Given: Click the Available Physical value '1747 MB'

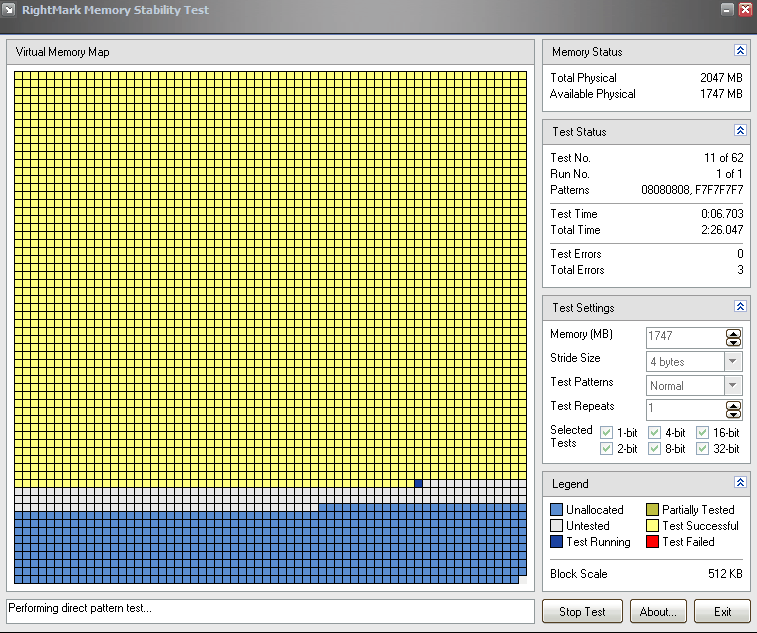Looking at the screenshot, I should click(721, 94).
